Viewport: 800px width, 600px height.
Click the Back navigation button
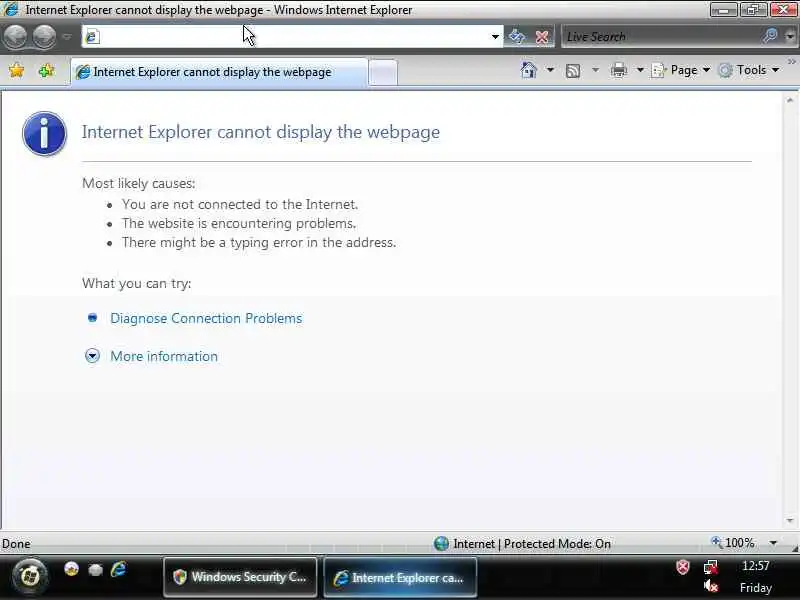click(x=15, y=37)
